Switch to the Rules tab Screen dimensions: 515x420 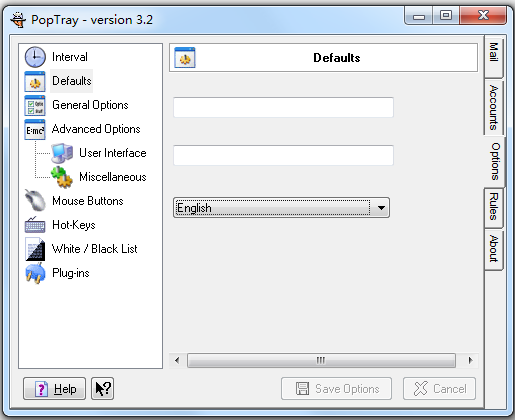494,207
